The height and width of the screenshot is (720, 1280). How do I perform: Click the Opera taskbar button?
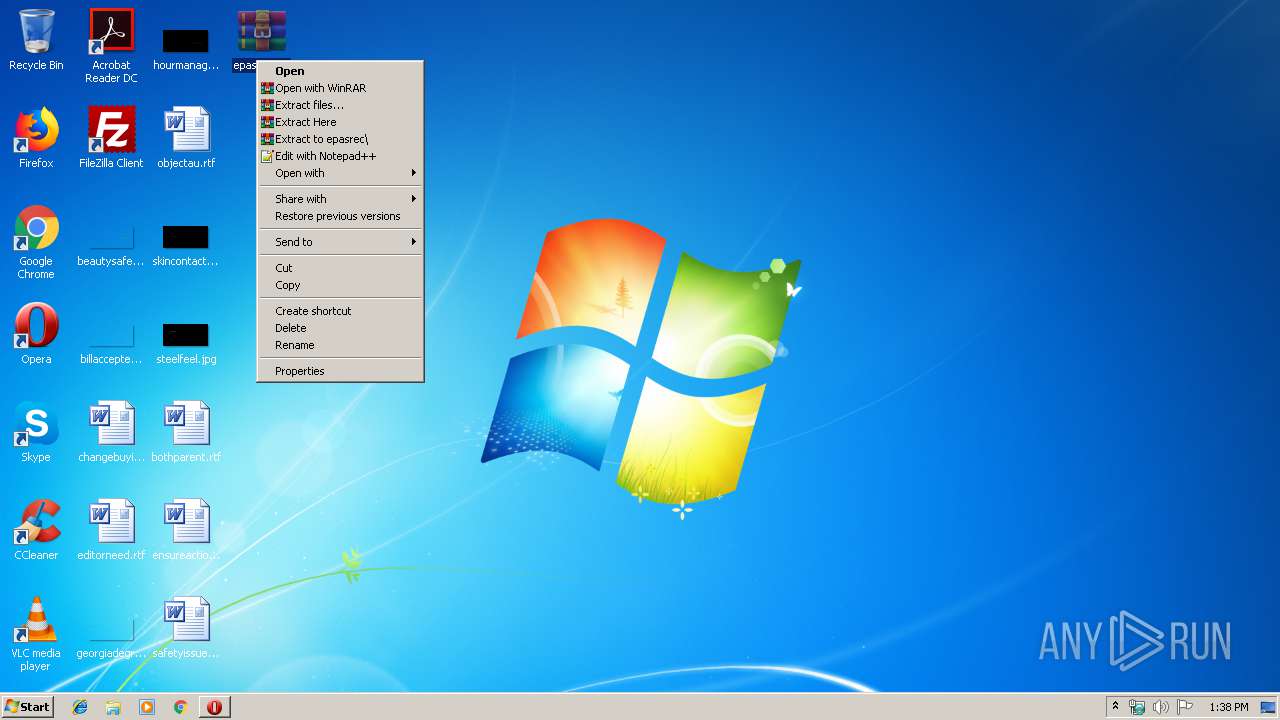(x=214, y=707)
